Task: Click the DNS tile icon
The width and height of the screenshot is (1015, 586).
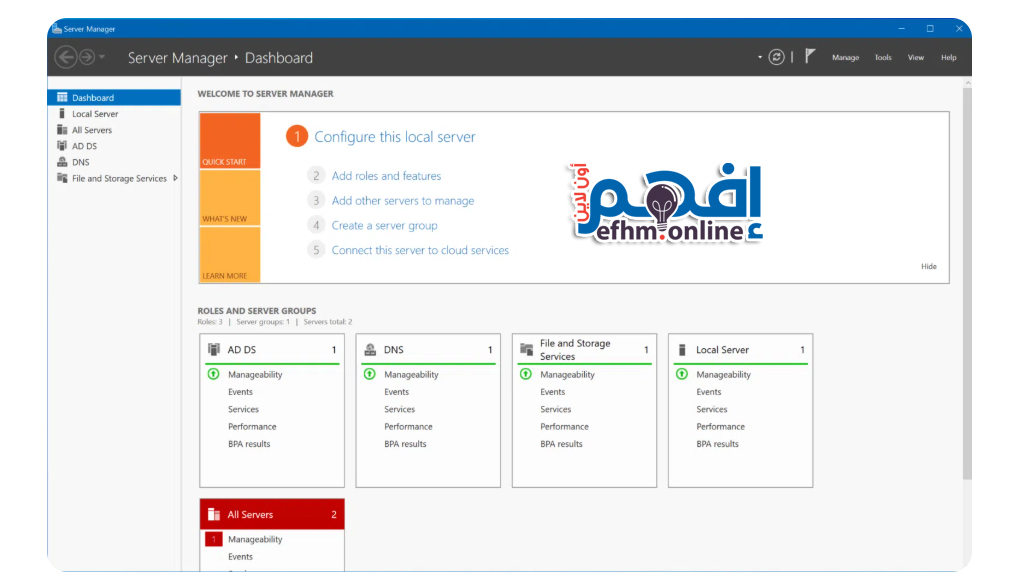Action: pos(370,350)
